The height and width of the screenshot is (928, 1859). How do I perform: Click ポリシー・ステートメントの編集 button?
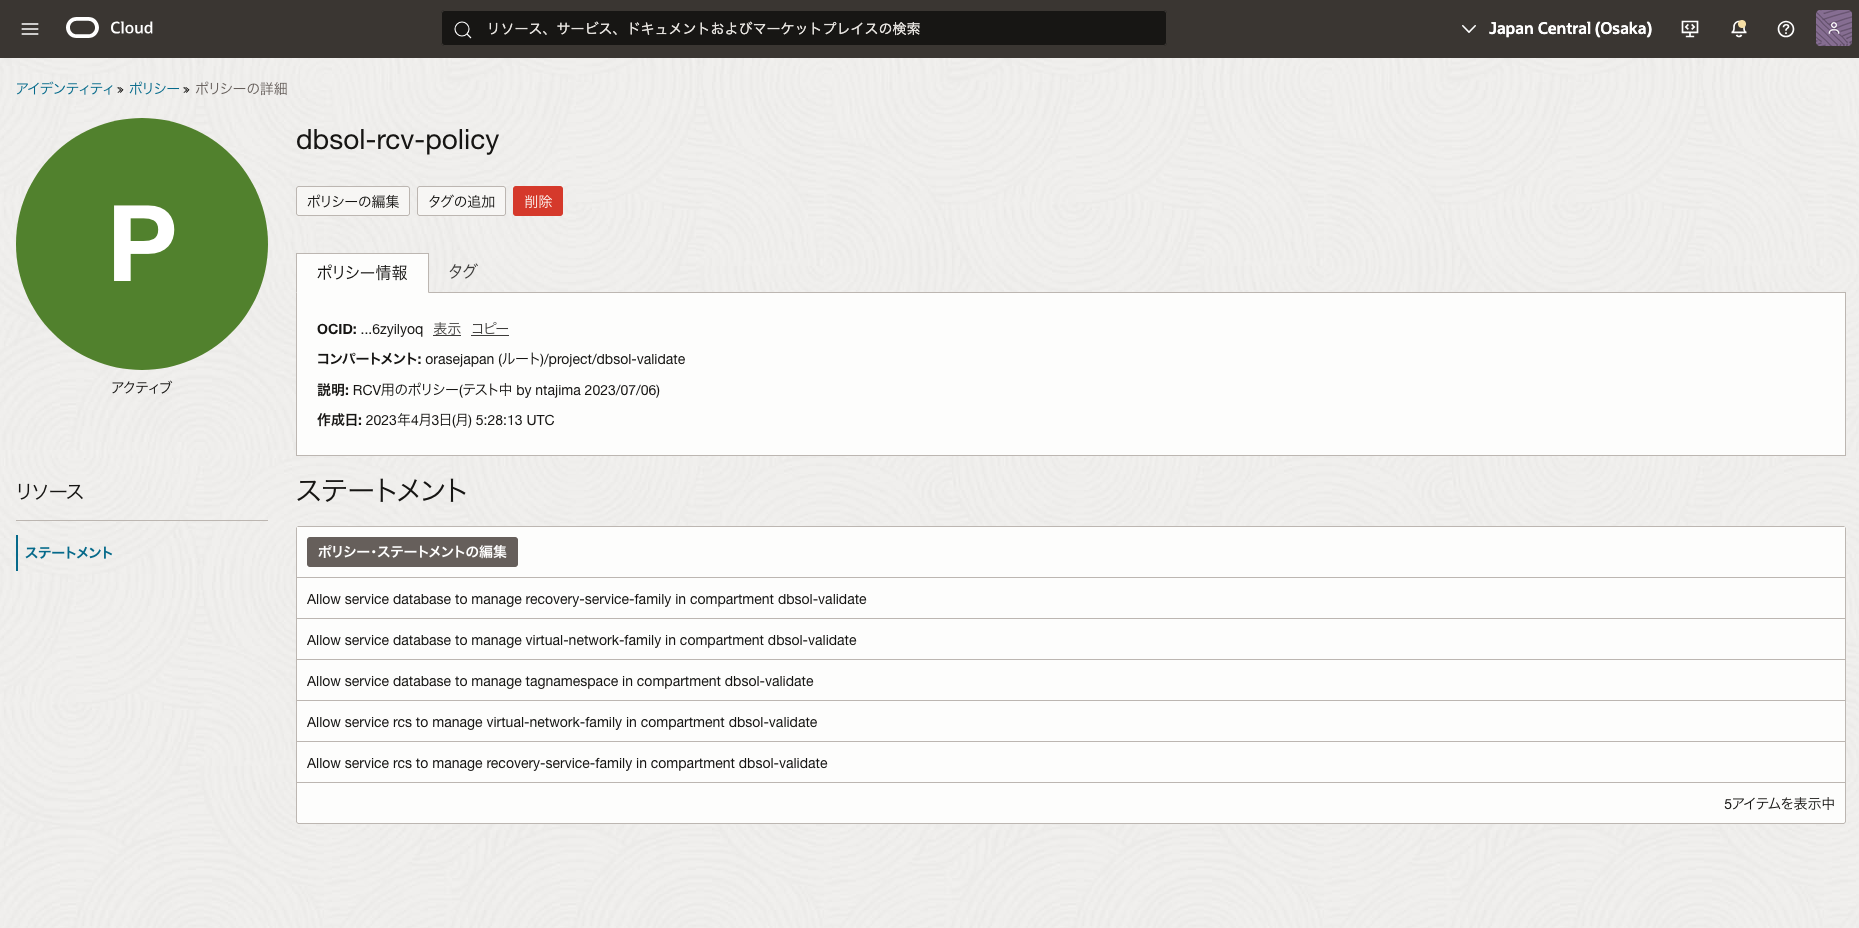[x=412, y=552]
